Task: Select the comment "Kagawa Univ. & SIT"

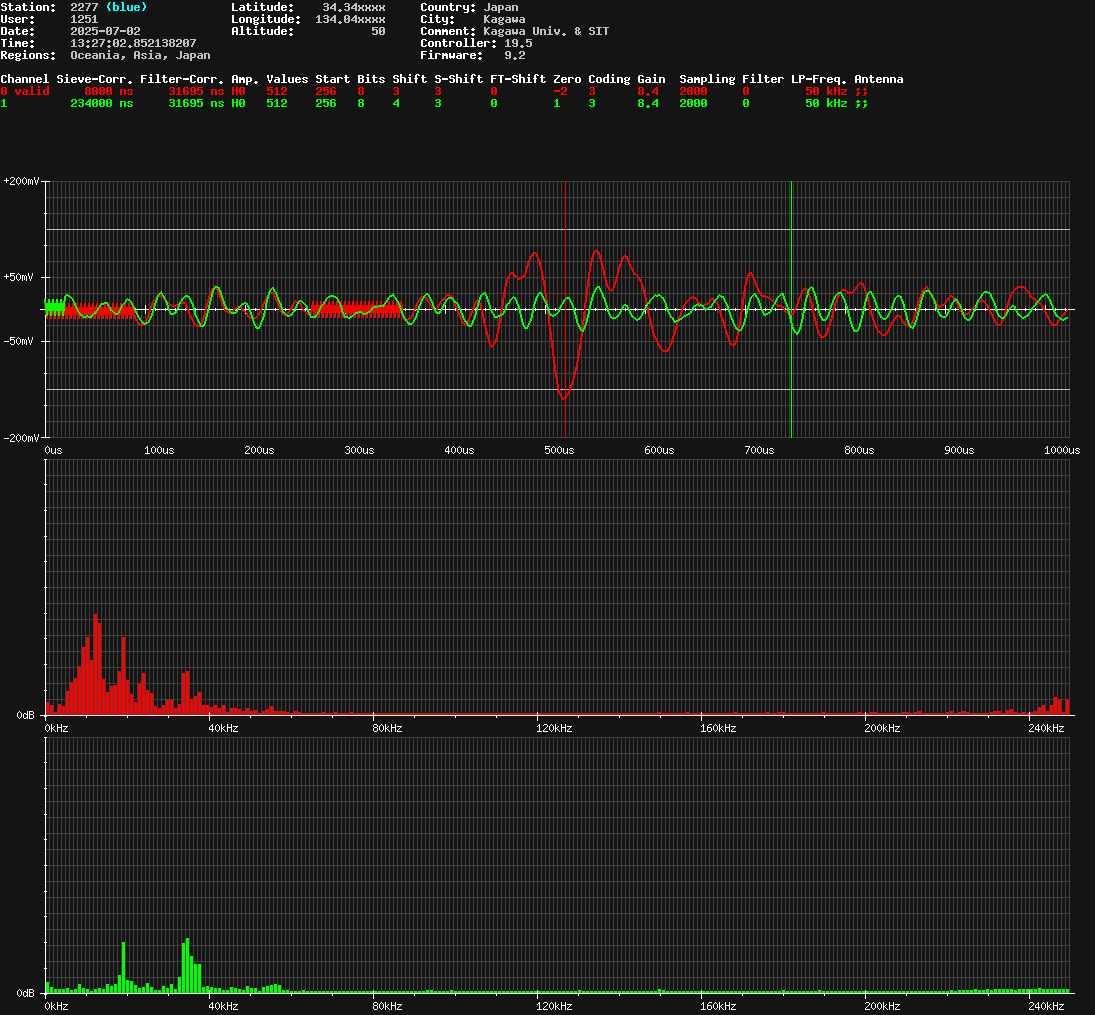Action: pos(546,31)
